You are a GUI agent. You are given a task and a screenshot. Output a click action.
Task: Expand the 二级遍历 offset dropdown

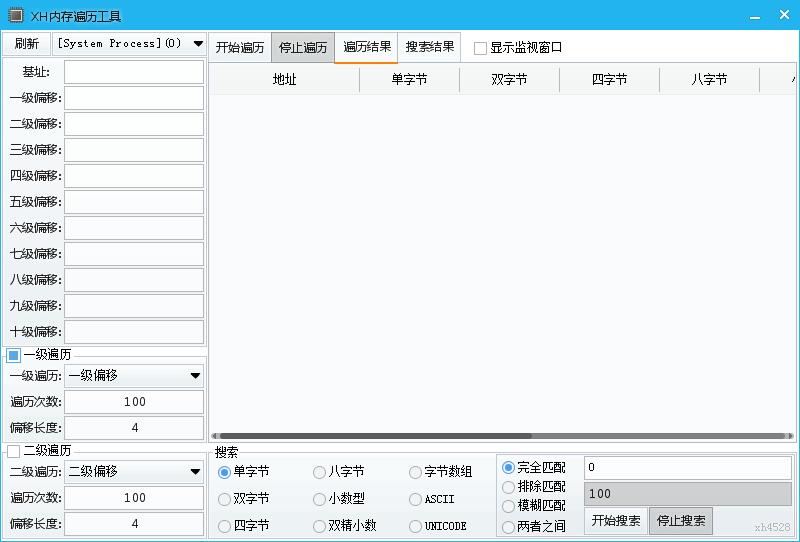coord(195,472)
